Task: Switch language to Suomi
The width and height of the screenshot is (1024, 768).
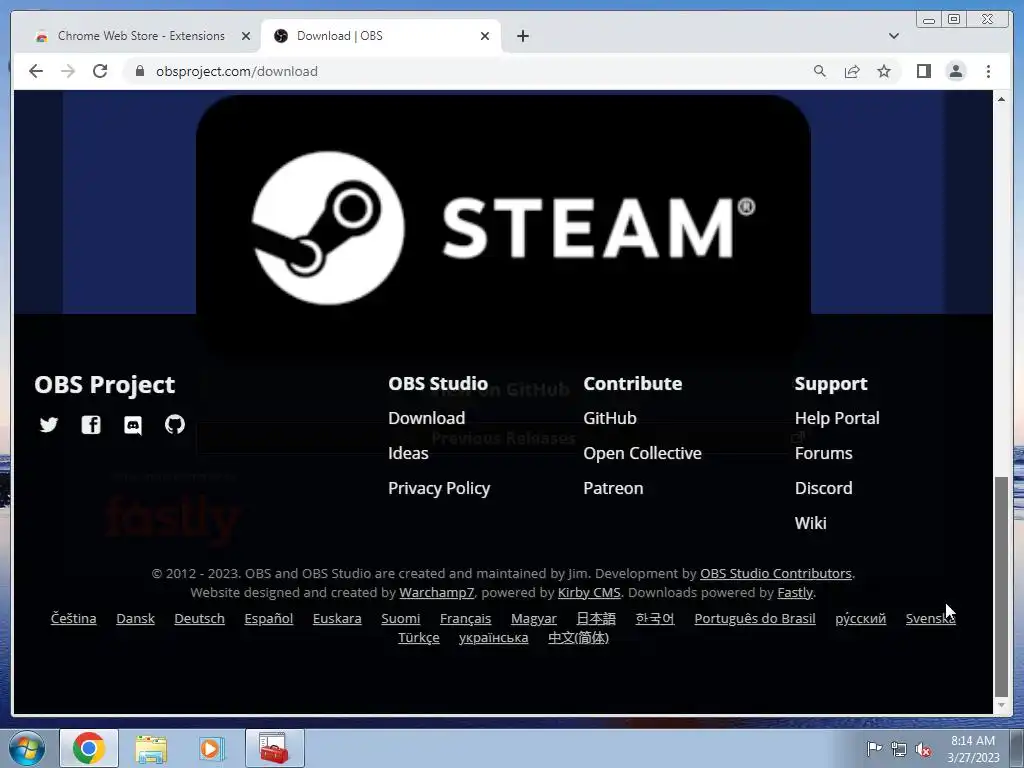Action: (400, 618)
